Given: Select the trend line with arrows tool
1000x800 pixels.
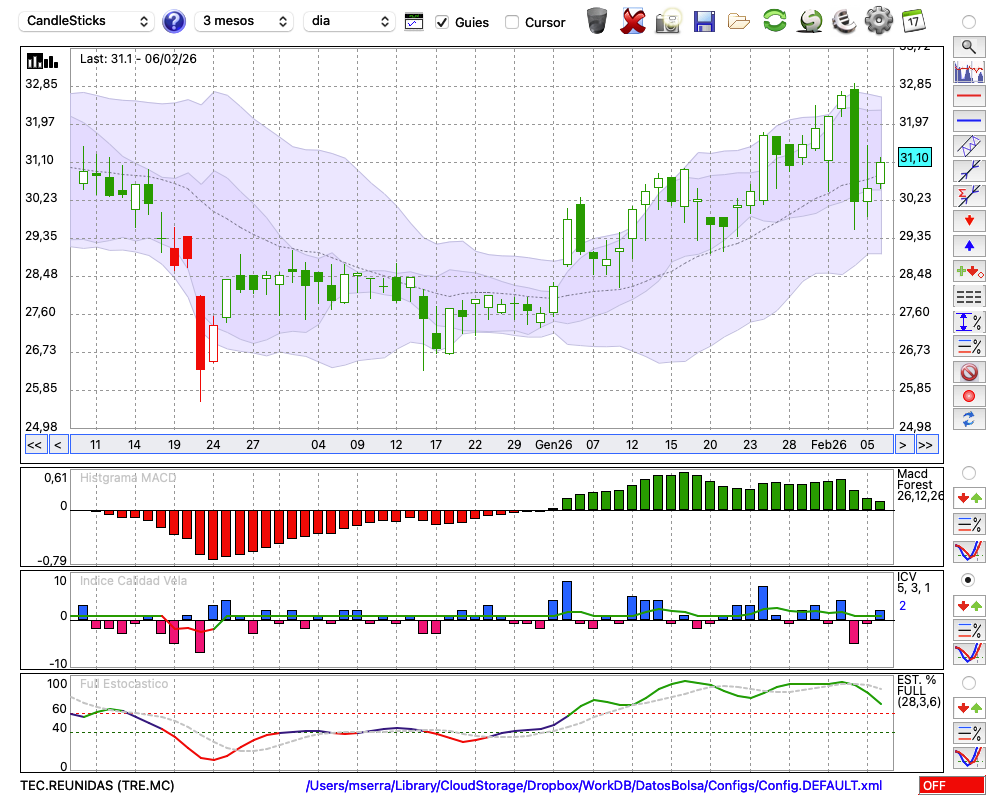Looking at the screenshot, I should [969, 171].
